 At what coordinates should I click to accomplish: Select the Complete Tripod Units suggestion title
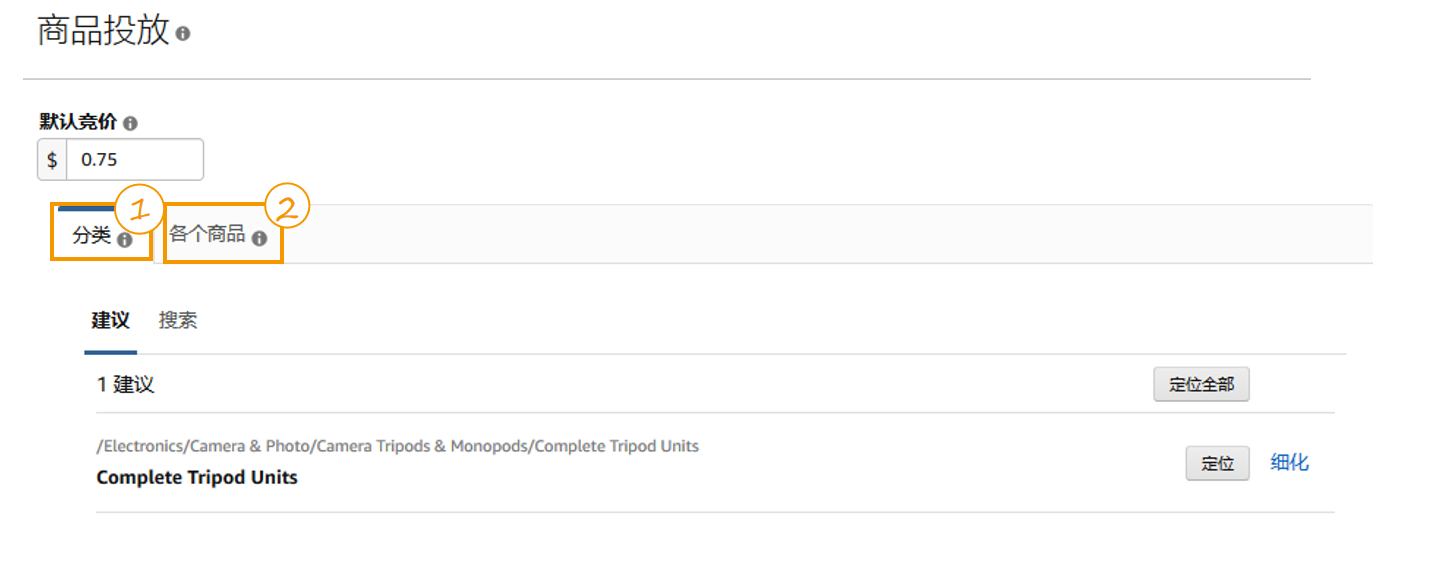(197, 478)
